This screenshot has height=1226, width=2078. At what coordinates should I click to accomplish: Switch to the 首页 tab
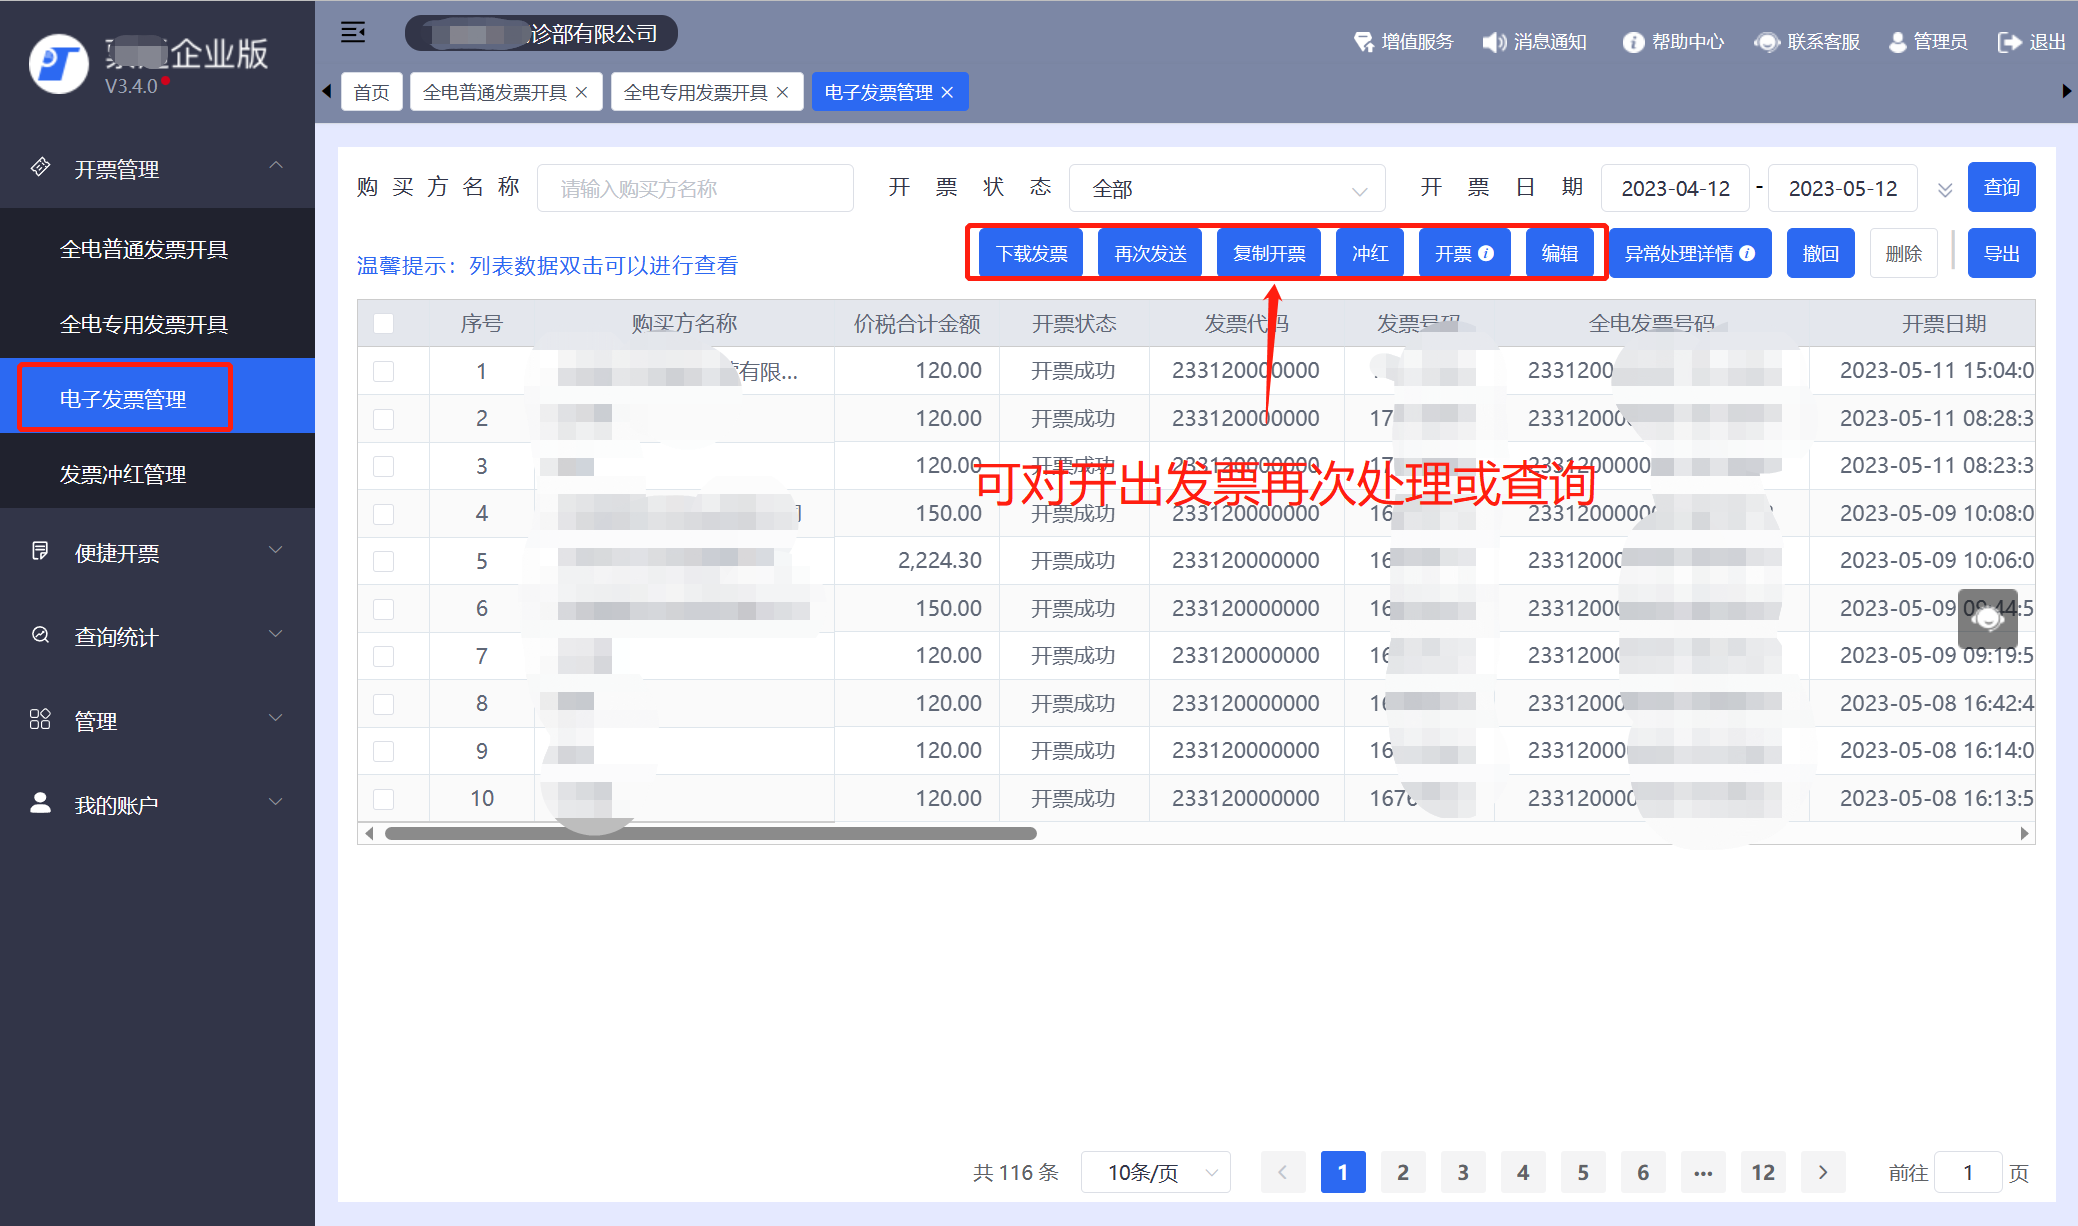pos(372,92)
